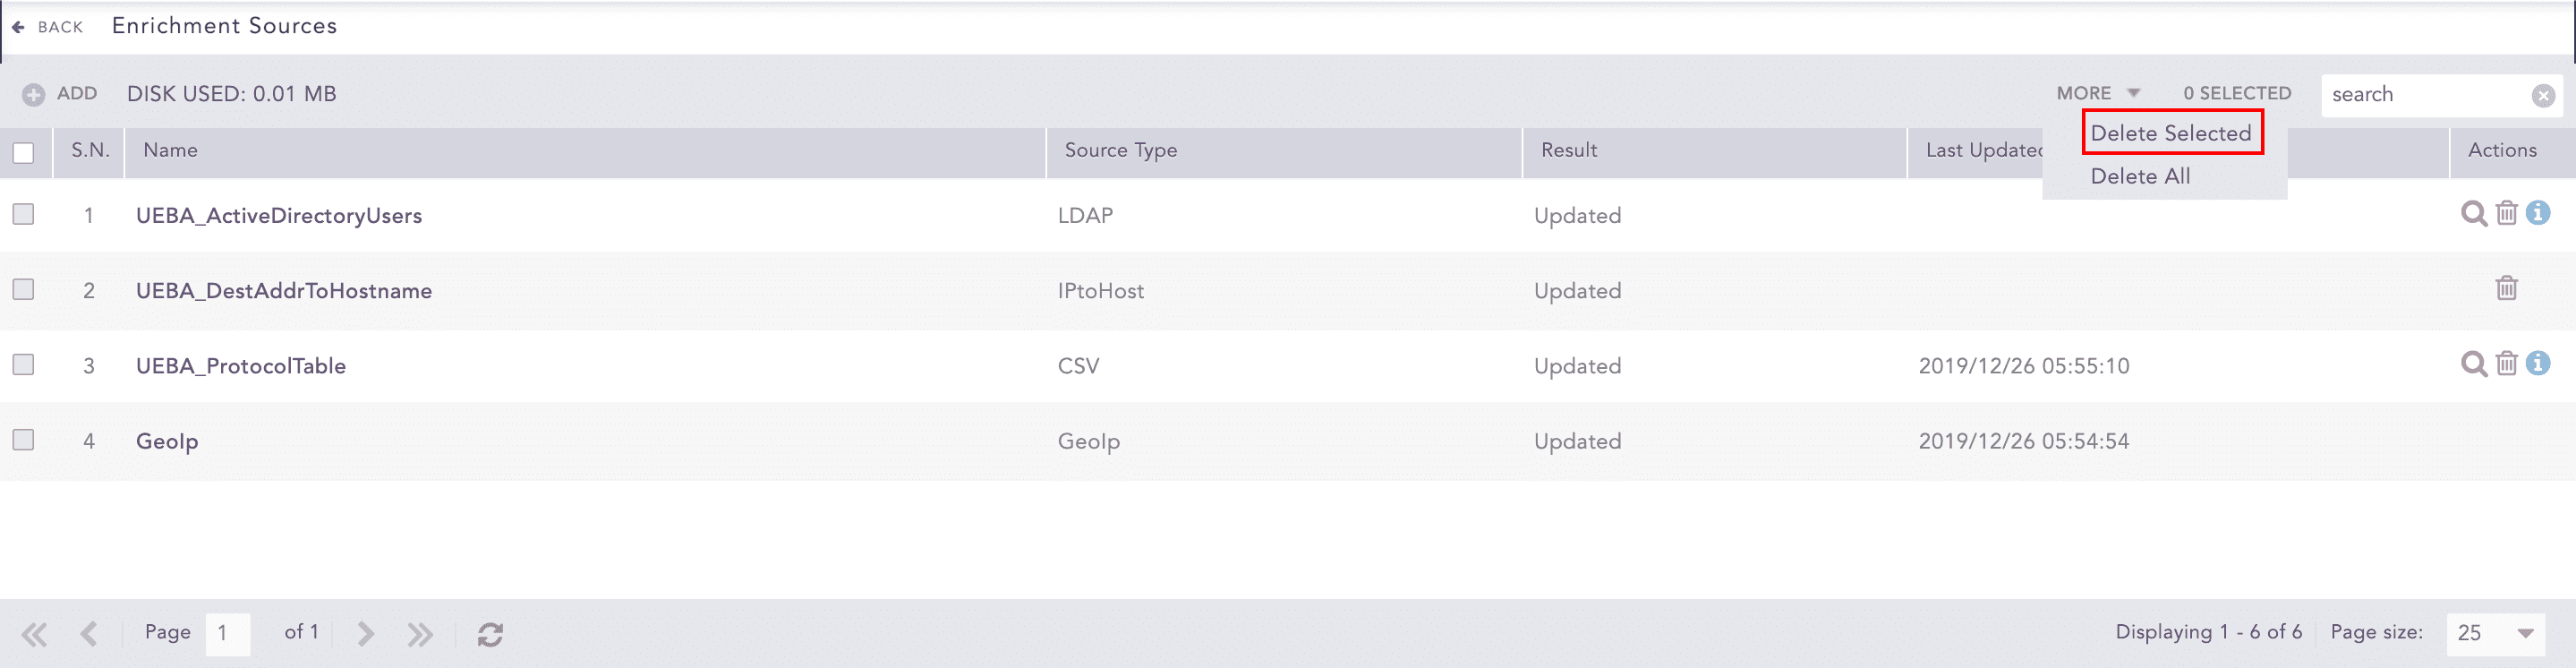The image size is (2576, 668).
Task: Click the next page arrow control
Action: point(364,633)
